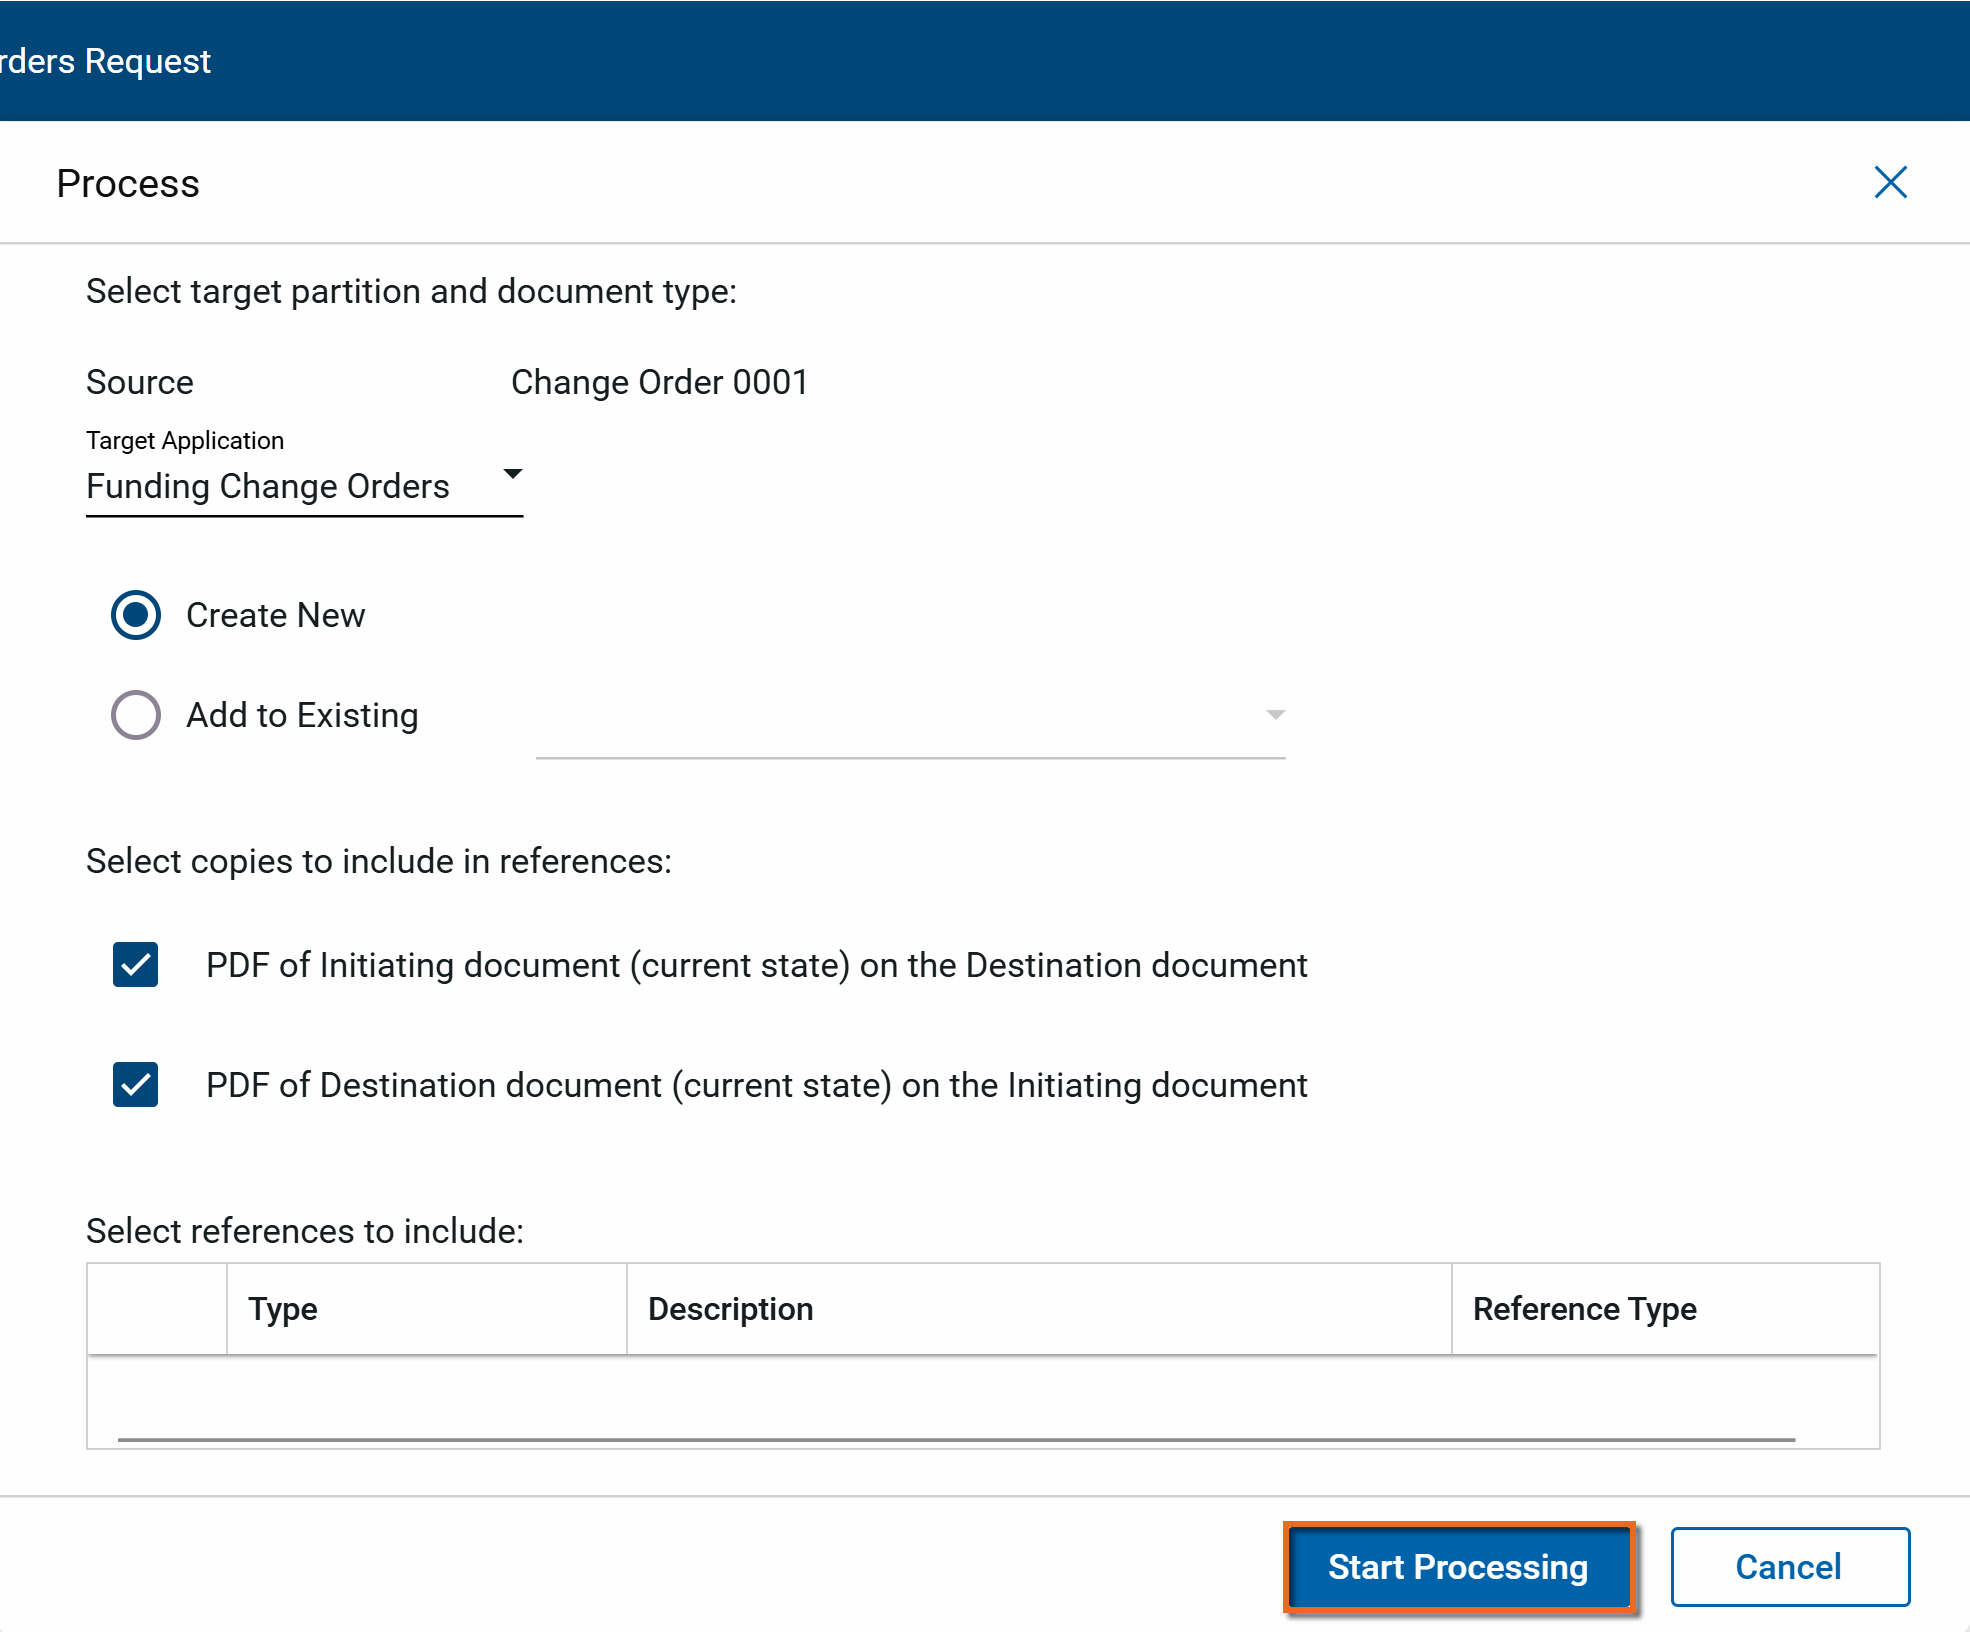
Task: Select the Add to Existing option
Action: pos(136,715)
